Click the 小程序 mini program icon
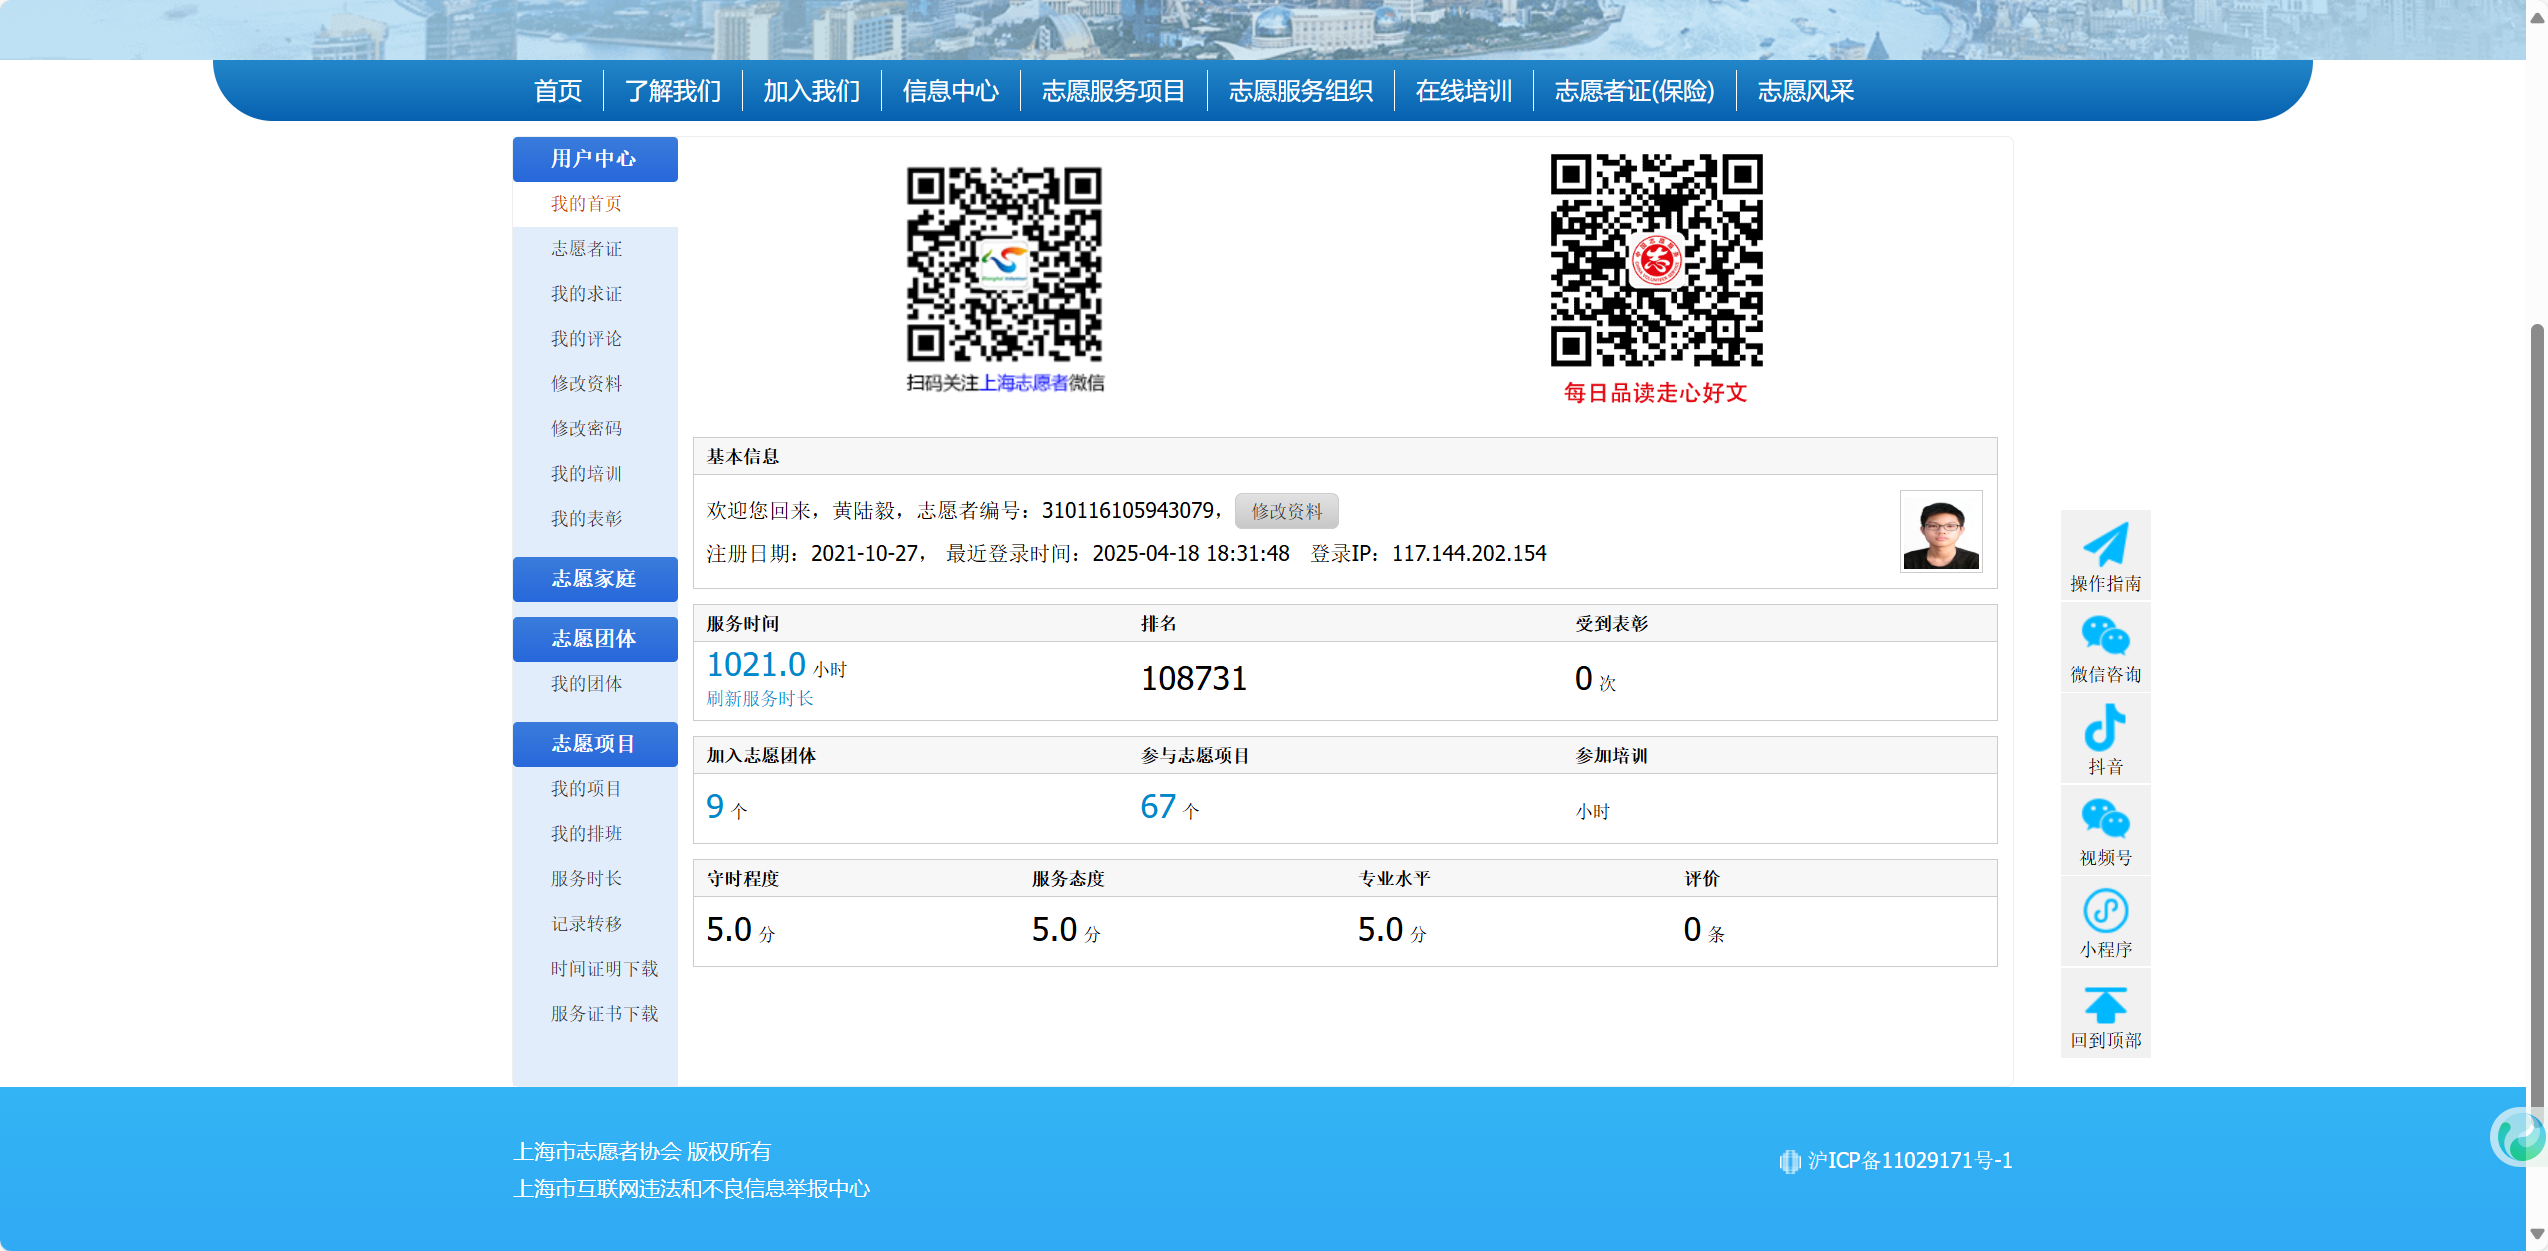 (x=2105, y=911)
